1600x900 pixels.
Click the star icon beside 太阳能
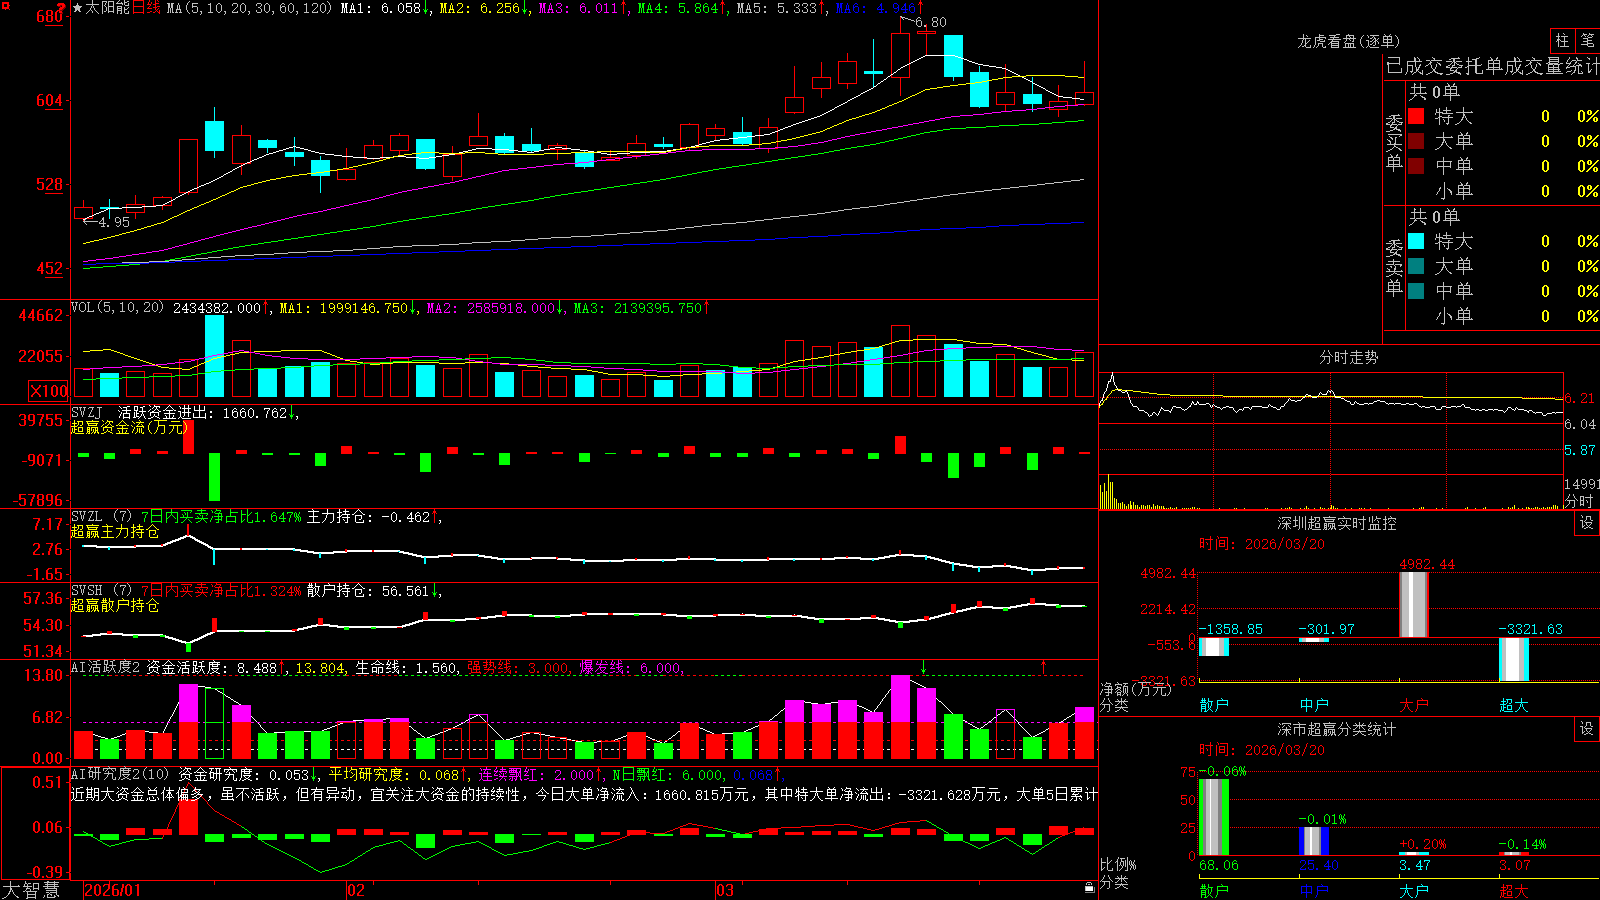click(x=78, y=8)
